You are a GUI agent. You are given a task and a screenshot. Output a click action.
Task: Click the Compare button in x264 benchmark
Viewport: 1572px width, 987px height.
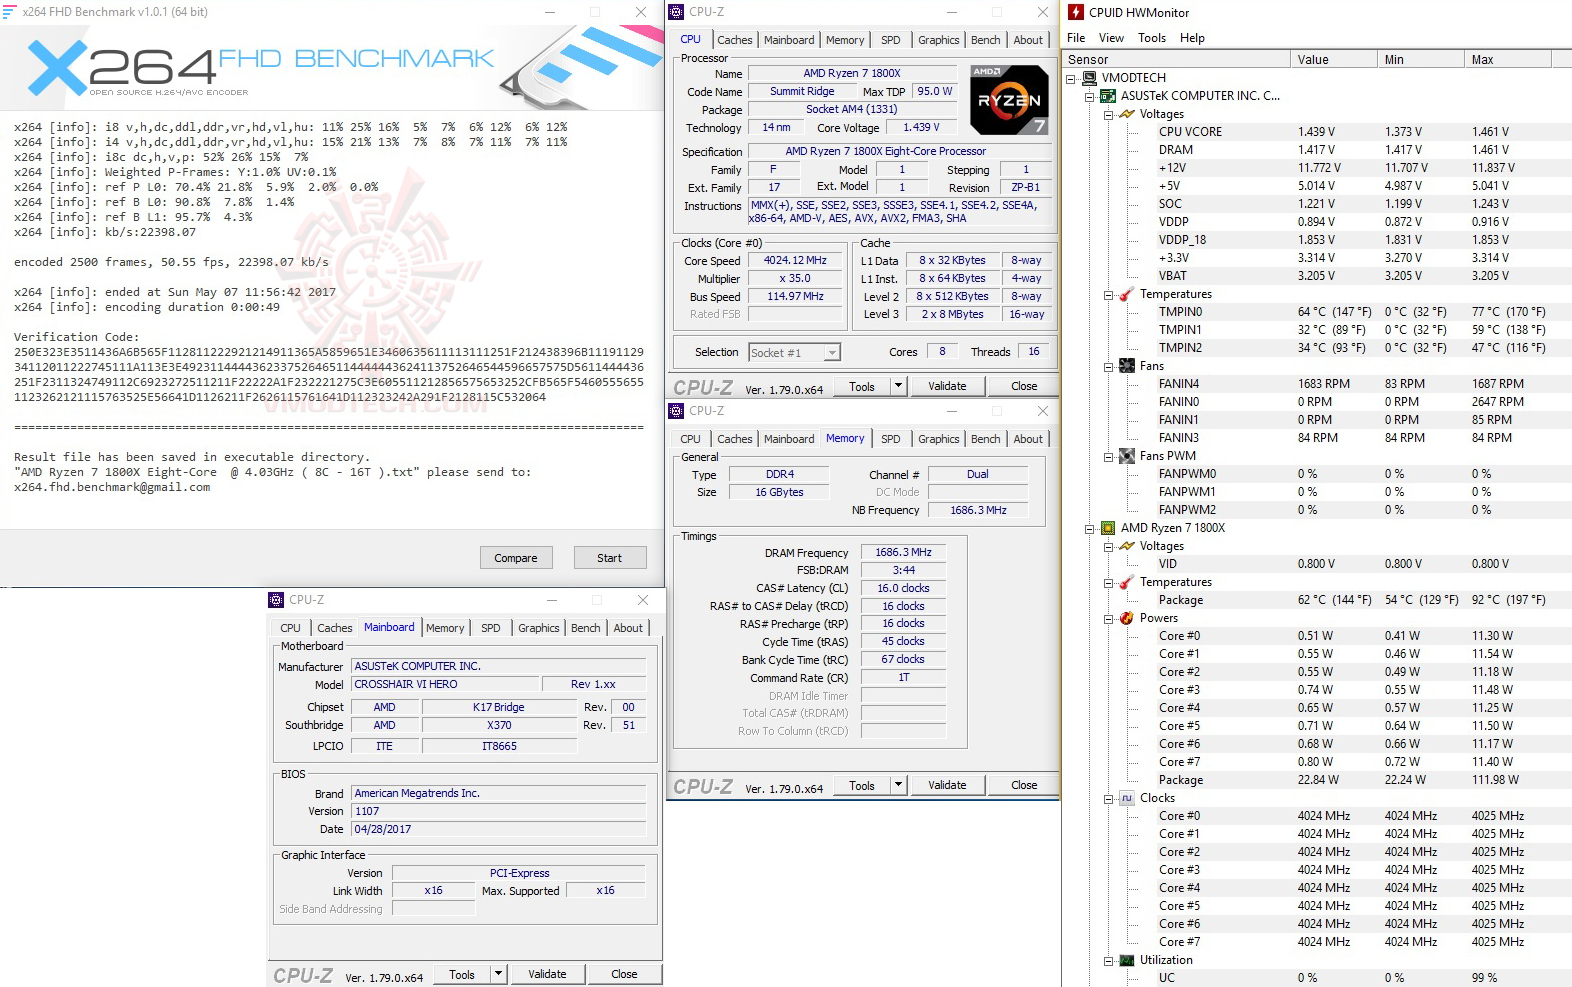click(x=516, y=558)
